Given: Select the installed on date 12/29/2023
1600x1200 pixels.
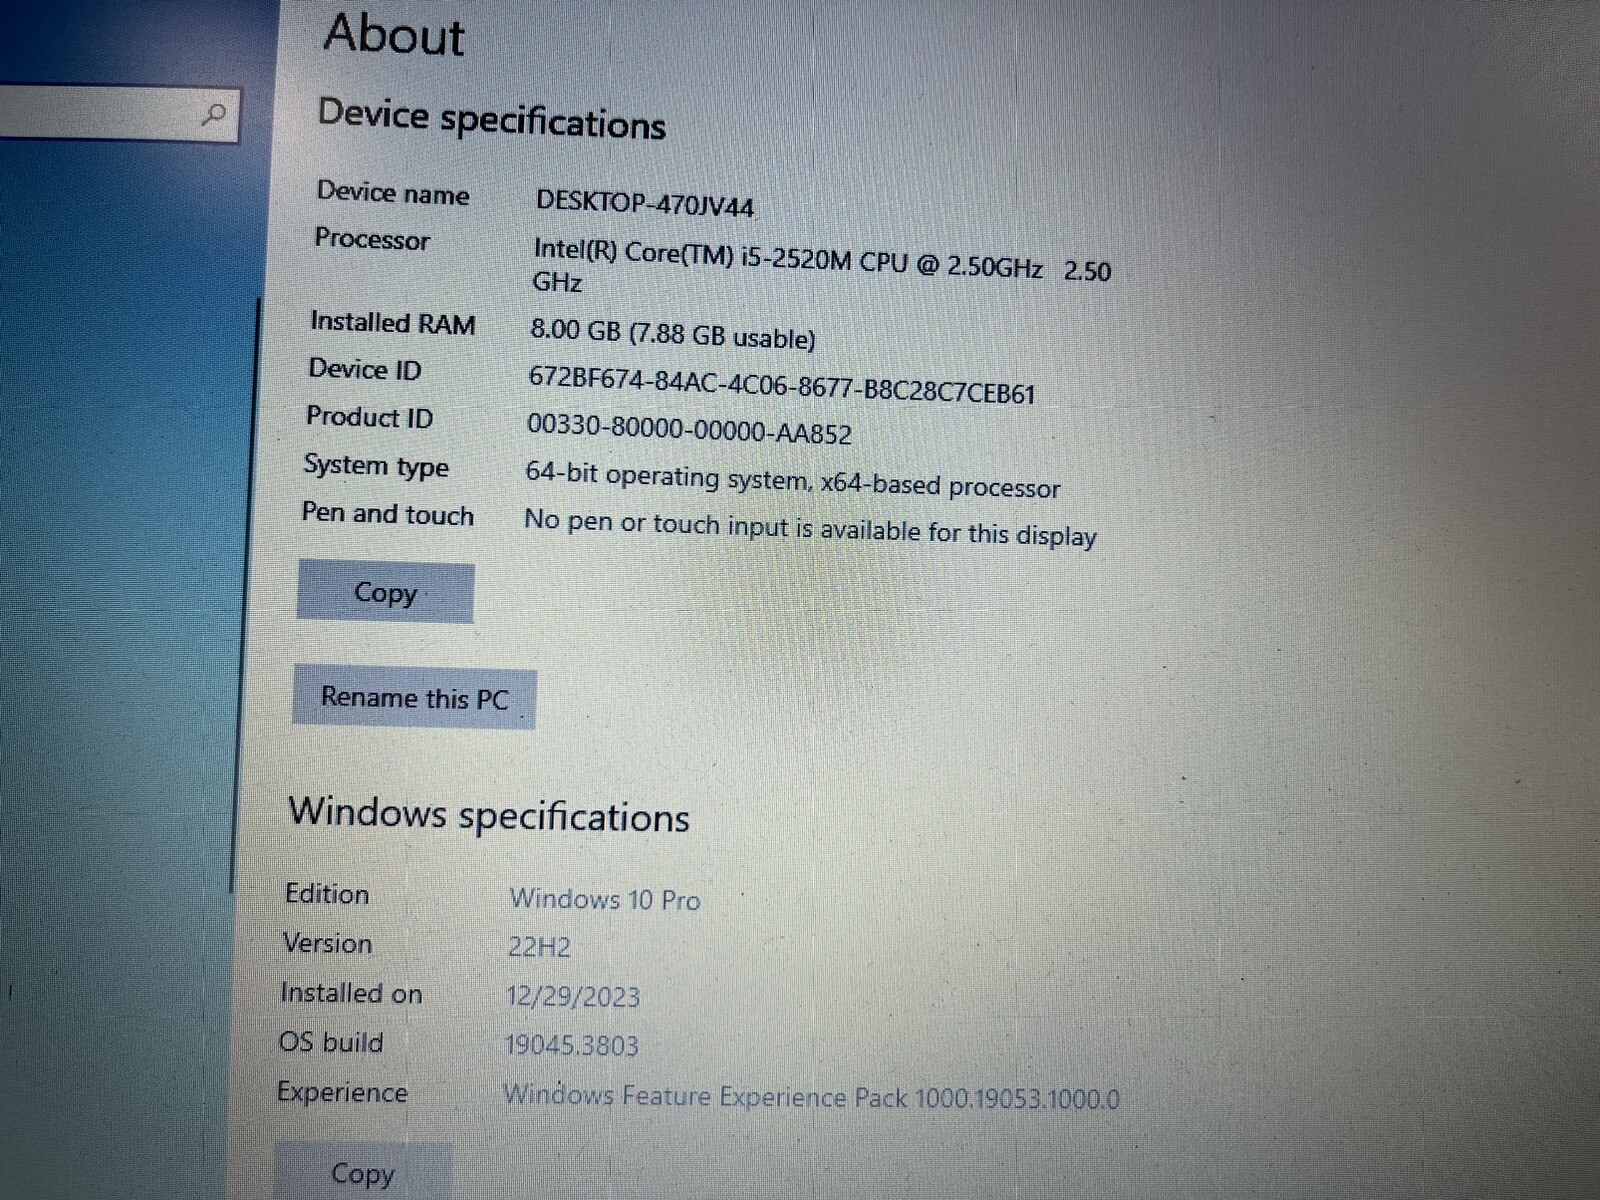Looking at the screenshot, I should tap(572, 996).
